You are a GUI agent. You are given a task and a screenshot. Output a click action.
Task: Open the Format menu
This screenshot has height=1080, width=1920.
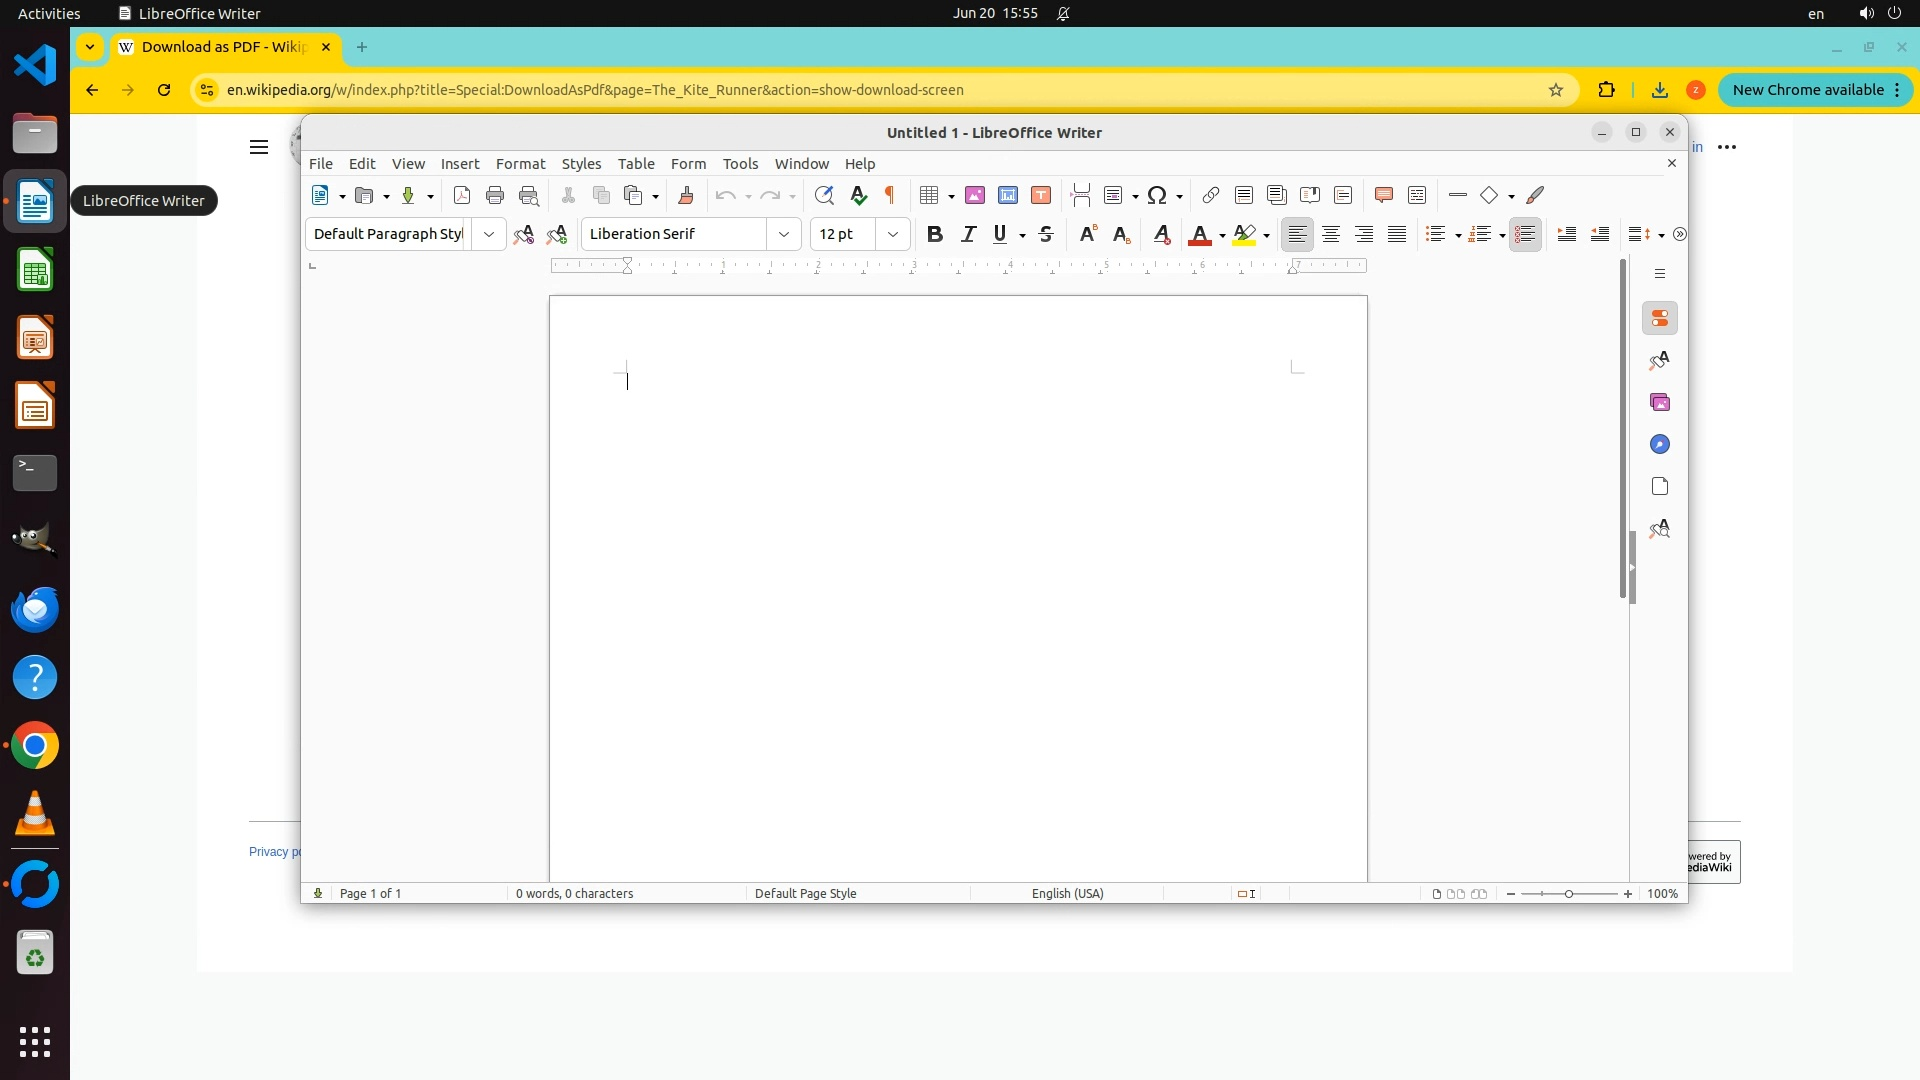(520, 164)
